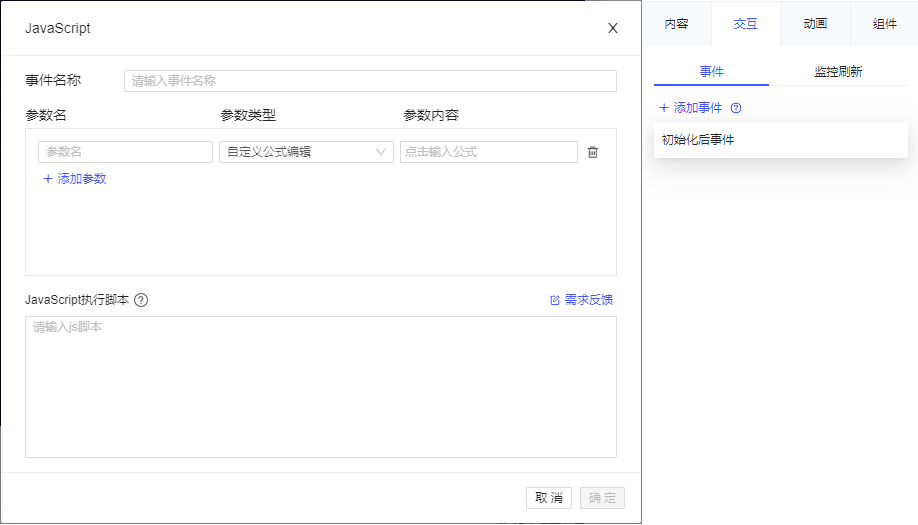Viewport: 918px width, 525px height.
Task: Click 添加事件 to add an event
Action: click(x=691, y=108)
